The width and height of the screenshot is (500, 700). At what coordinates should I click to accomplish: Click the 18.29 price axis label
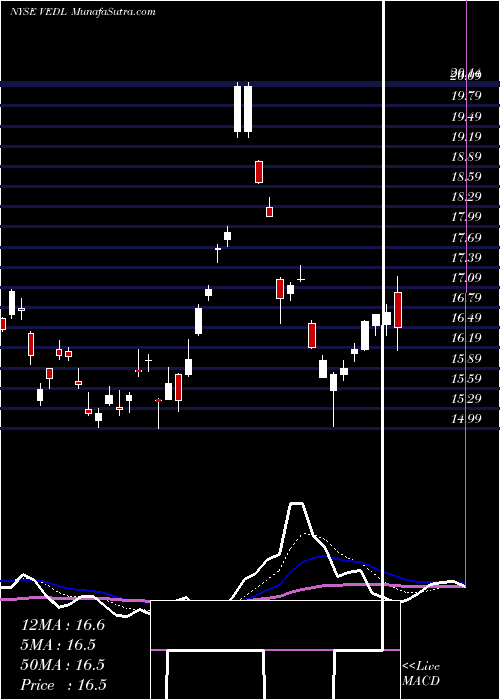pyautogui.click(x=466, y=197)
